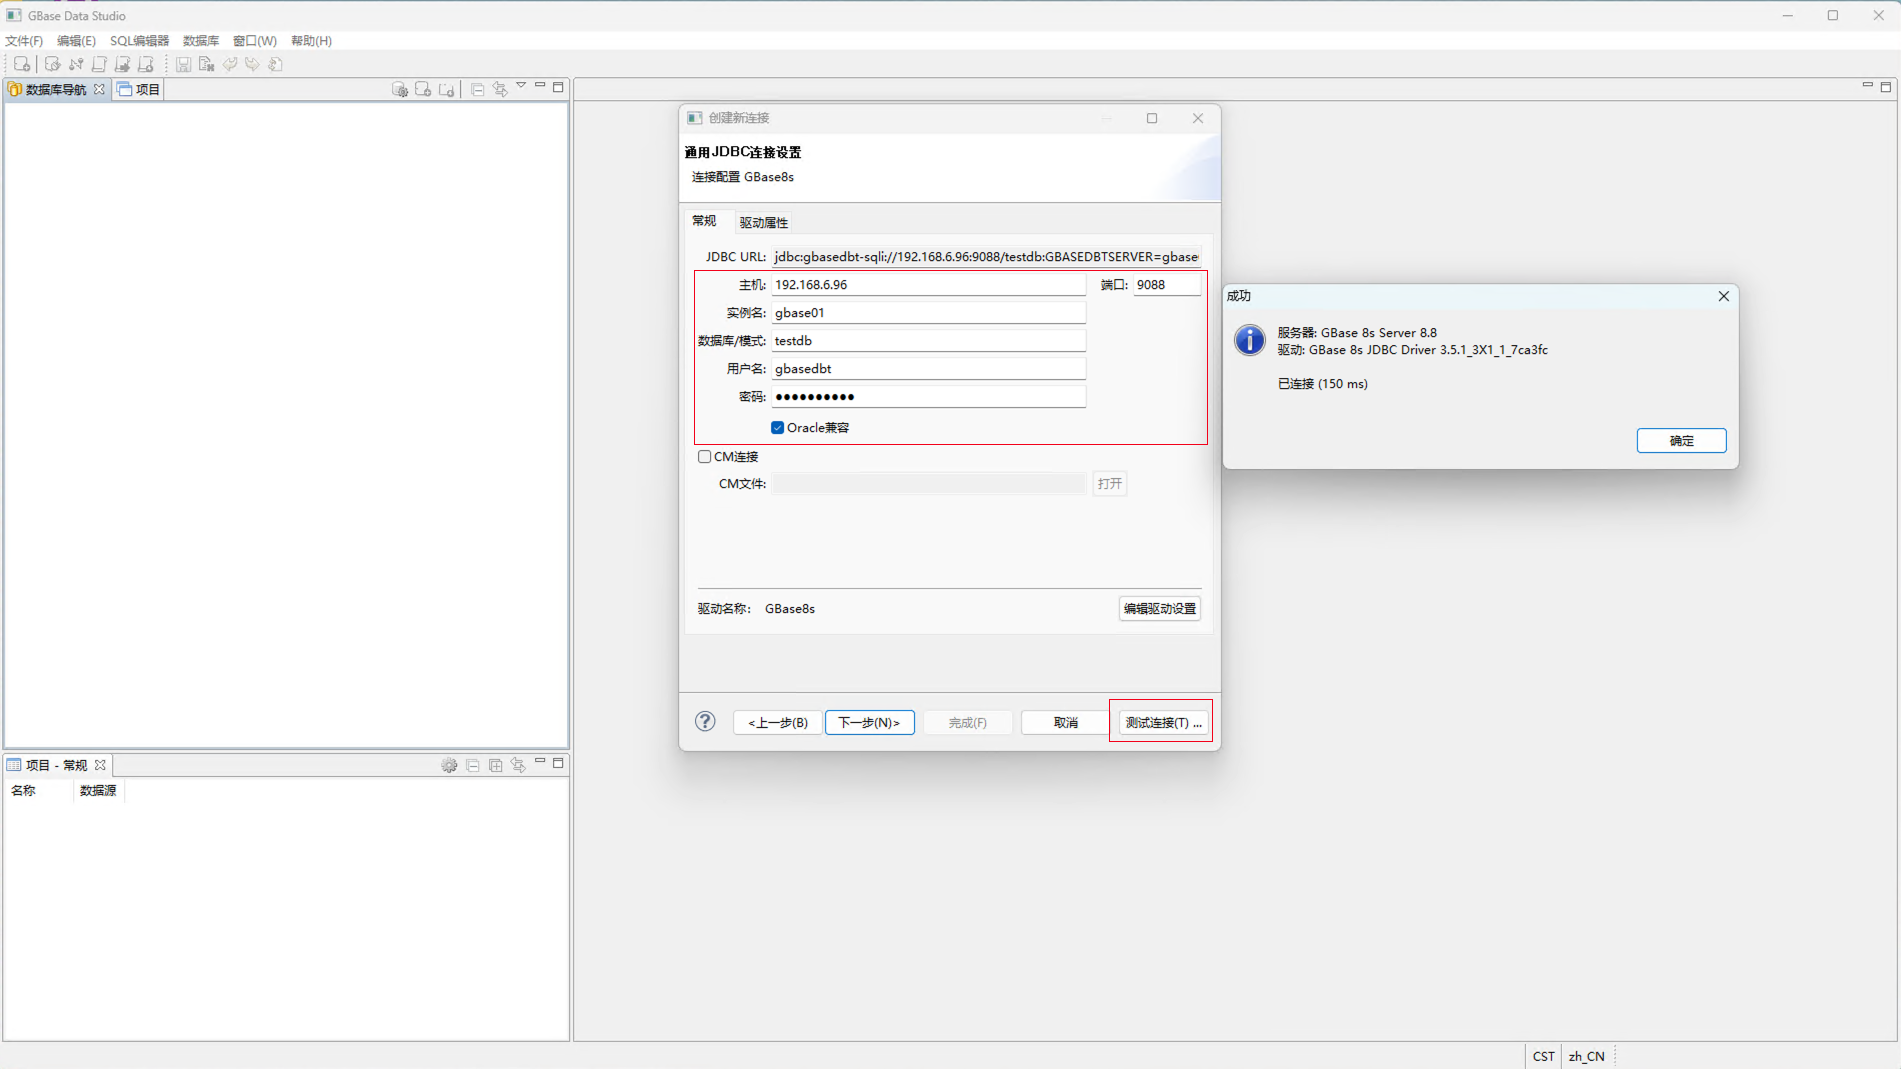Image resolution: width=1901 pixels, height=1069 pixels.
Task: Click the help question mark in the dialog
Action: point(705,721)
